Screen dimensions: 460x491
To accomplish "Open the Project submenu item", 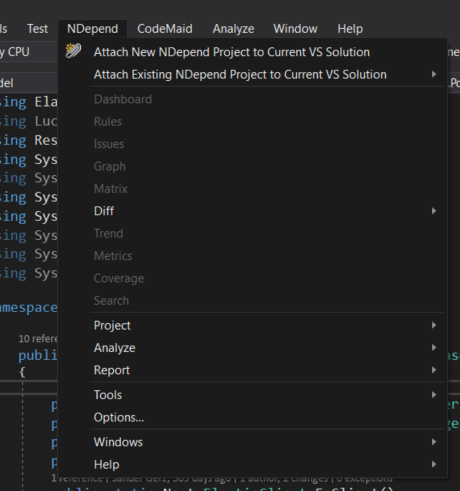I will 252,325.
